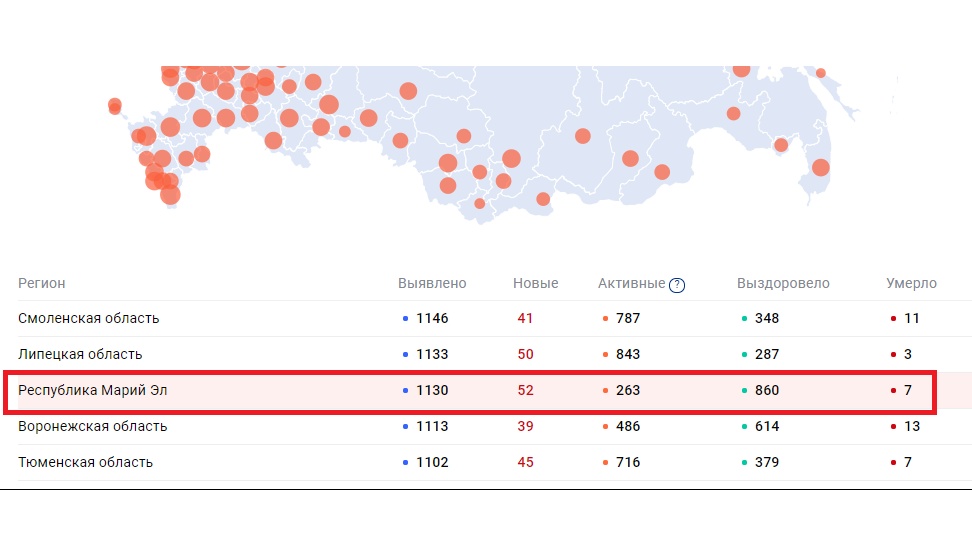Select the Смоленская область row
The width and height of the screenshot is (972, 549).
pyautogui.click(x=89, y=318)
